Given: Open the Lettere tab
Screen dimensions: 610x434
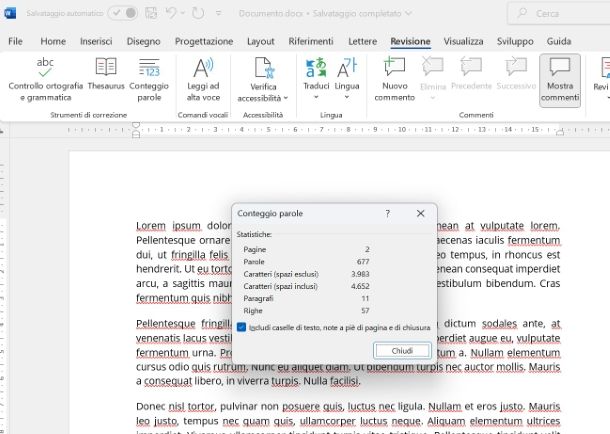Looking at the screenshot, I should [362, 41].
